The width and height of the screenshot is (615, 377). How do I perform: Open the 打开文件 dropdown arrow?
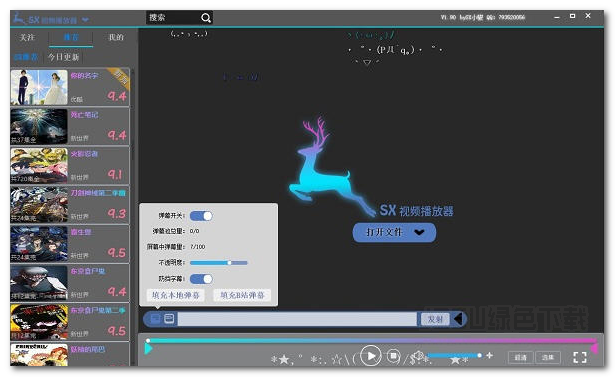point(419,232)
